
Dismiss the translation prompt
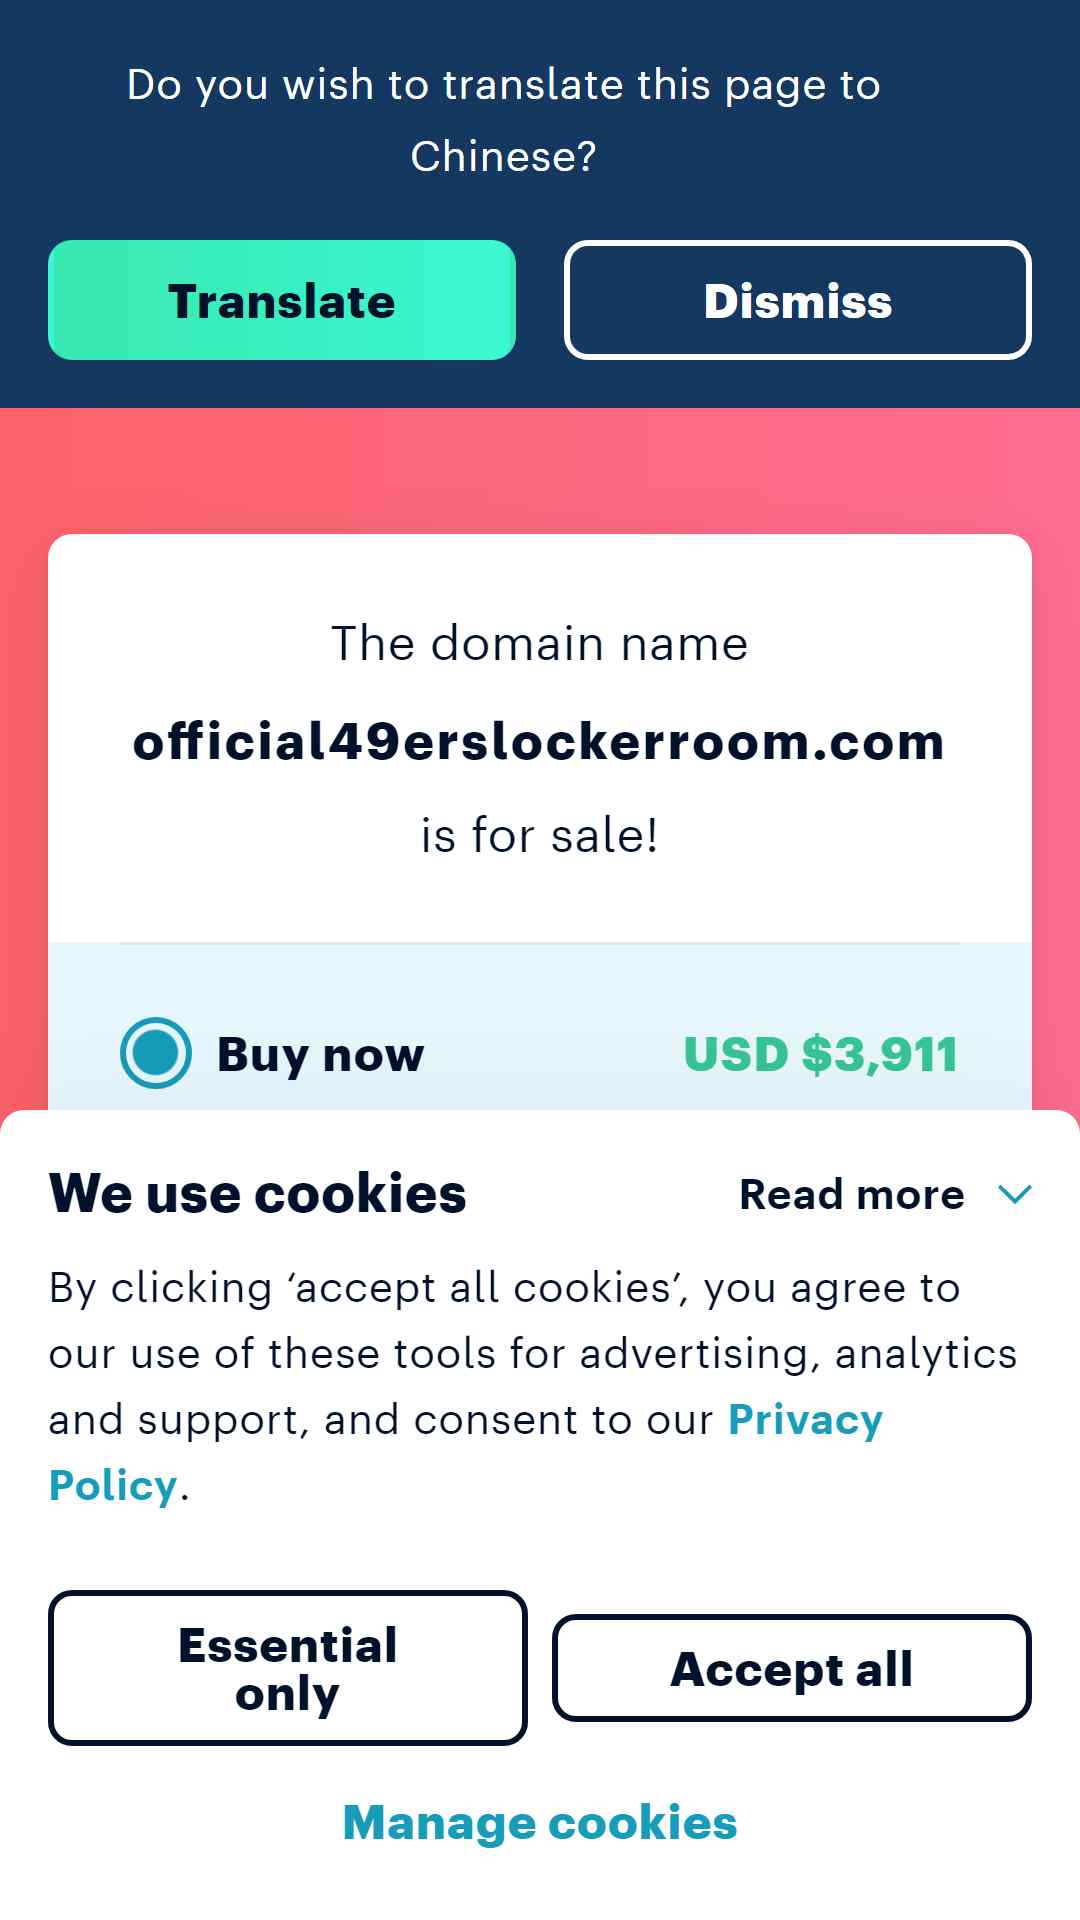(x=797, y=300)
